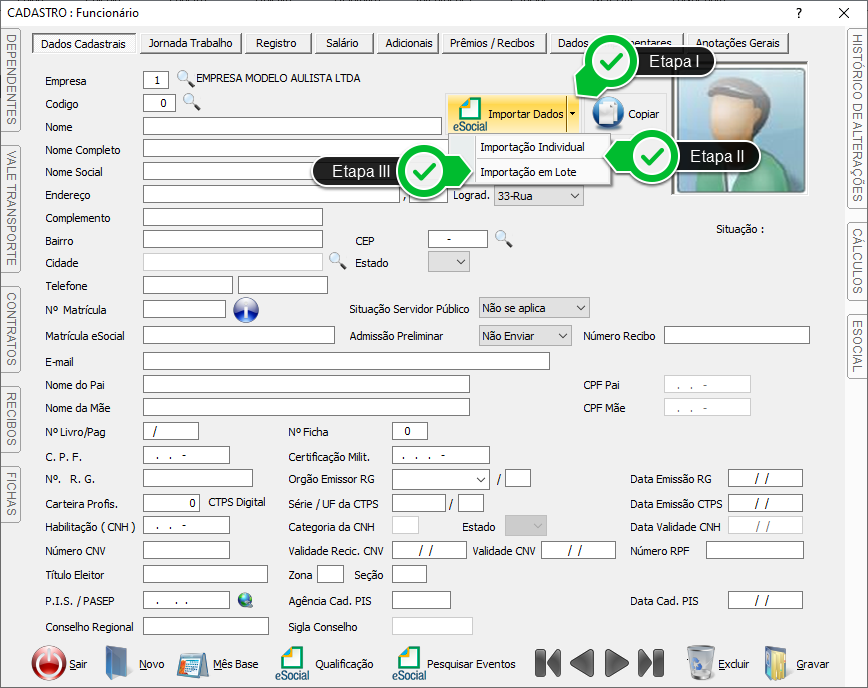The height and width of the screenshot is (688, 868).
Task: Click the Novo icon
Action: [x=118, y=663]
